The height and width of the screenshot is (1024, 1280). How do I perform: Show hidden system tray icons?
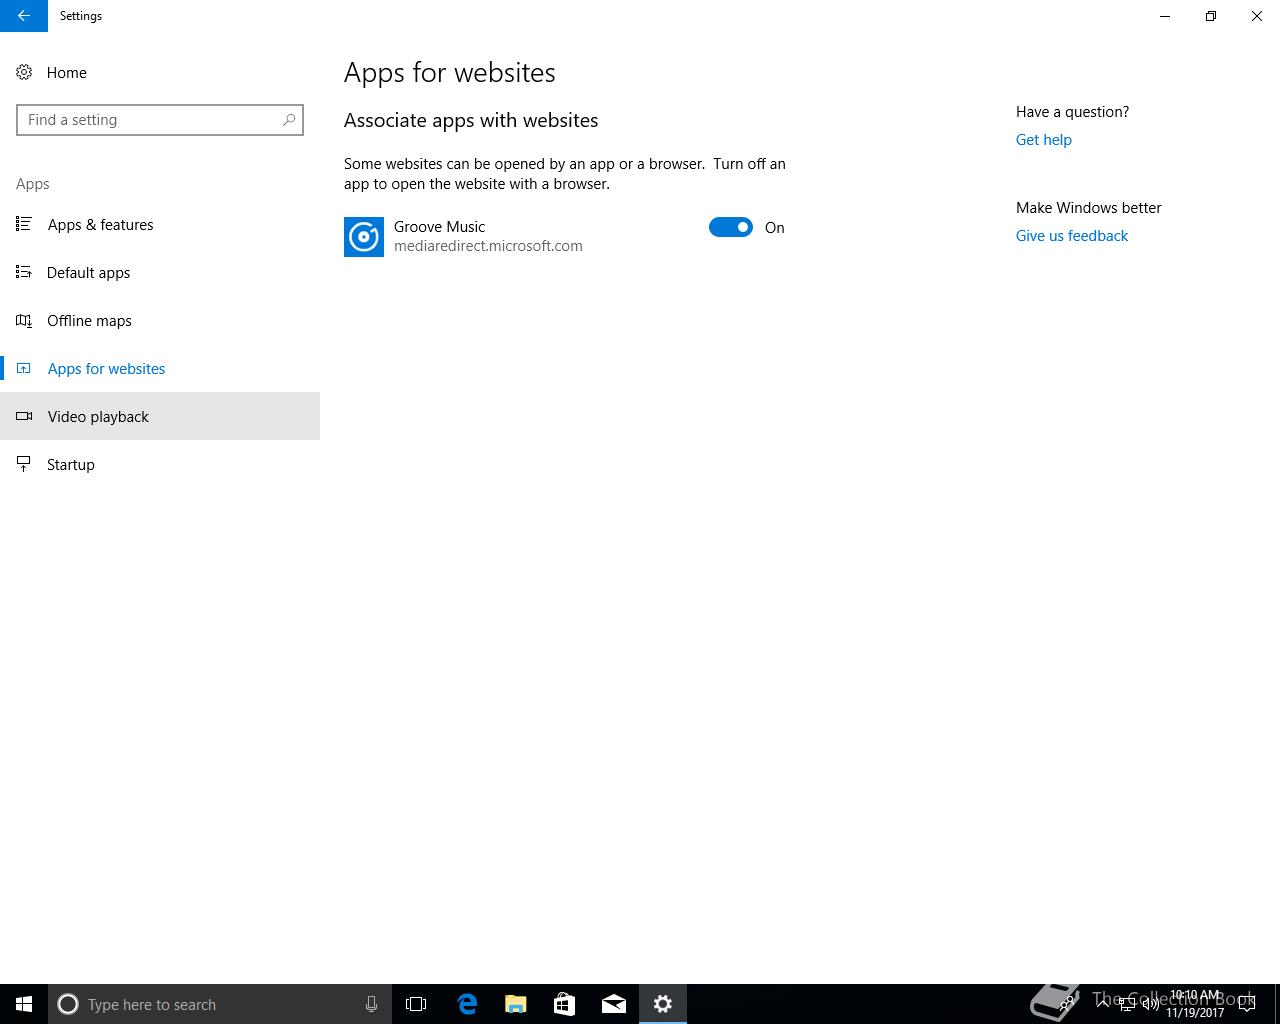click(x=1103, y=1004)
